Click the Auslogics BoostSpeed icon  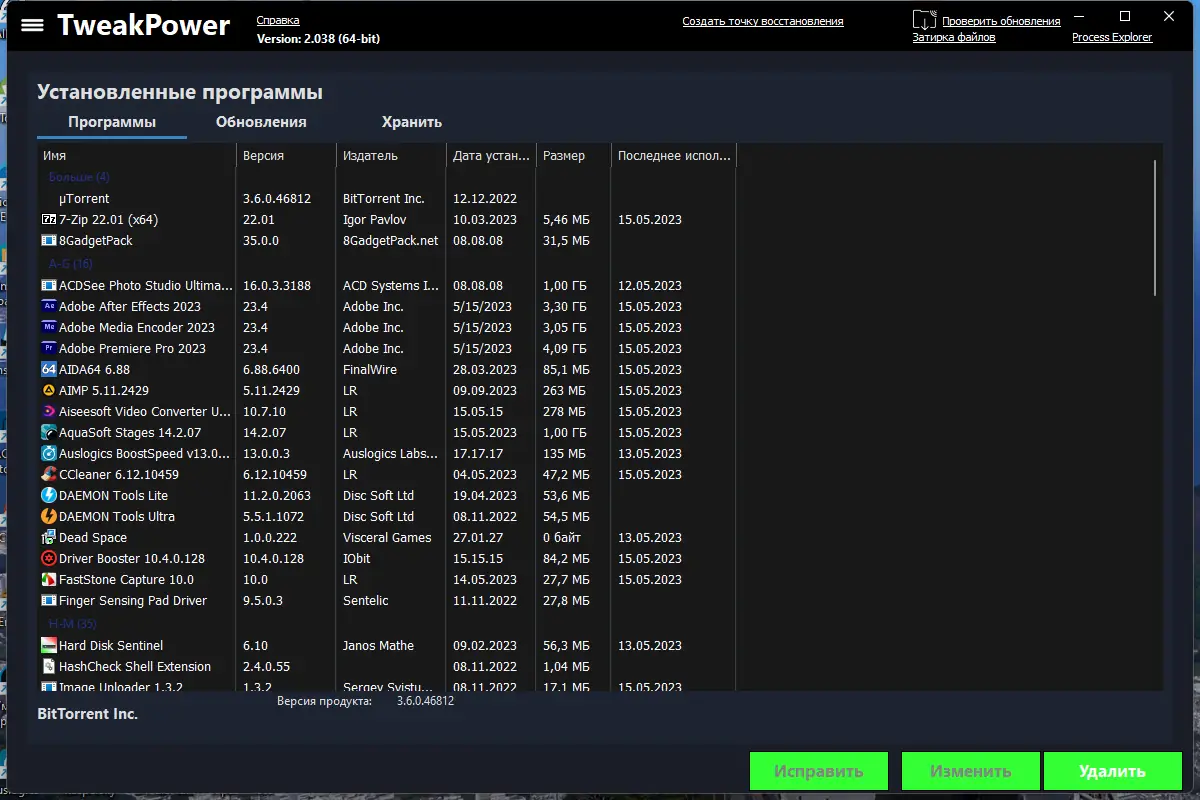[49, 454]
